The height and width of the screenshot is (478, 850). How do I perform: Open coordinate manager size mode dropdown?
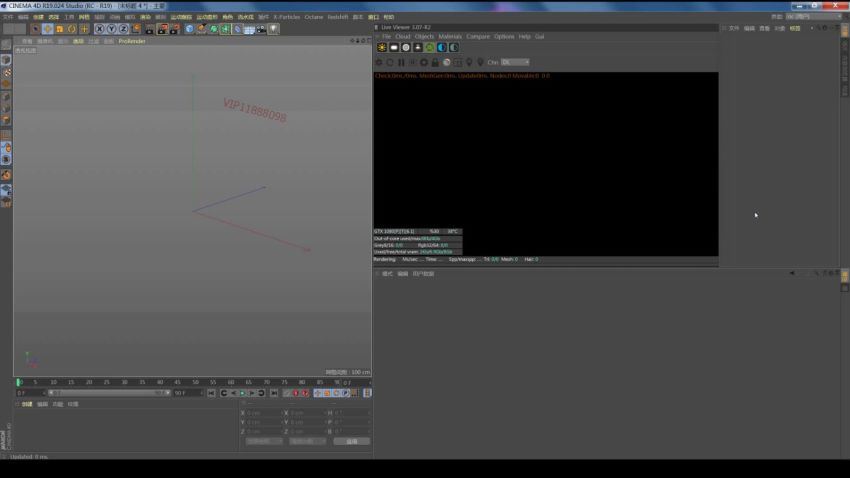[x=307, y=441]
